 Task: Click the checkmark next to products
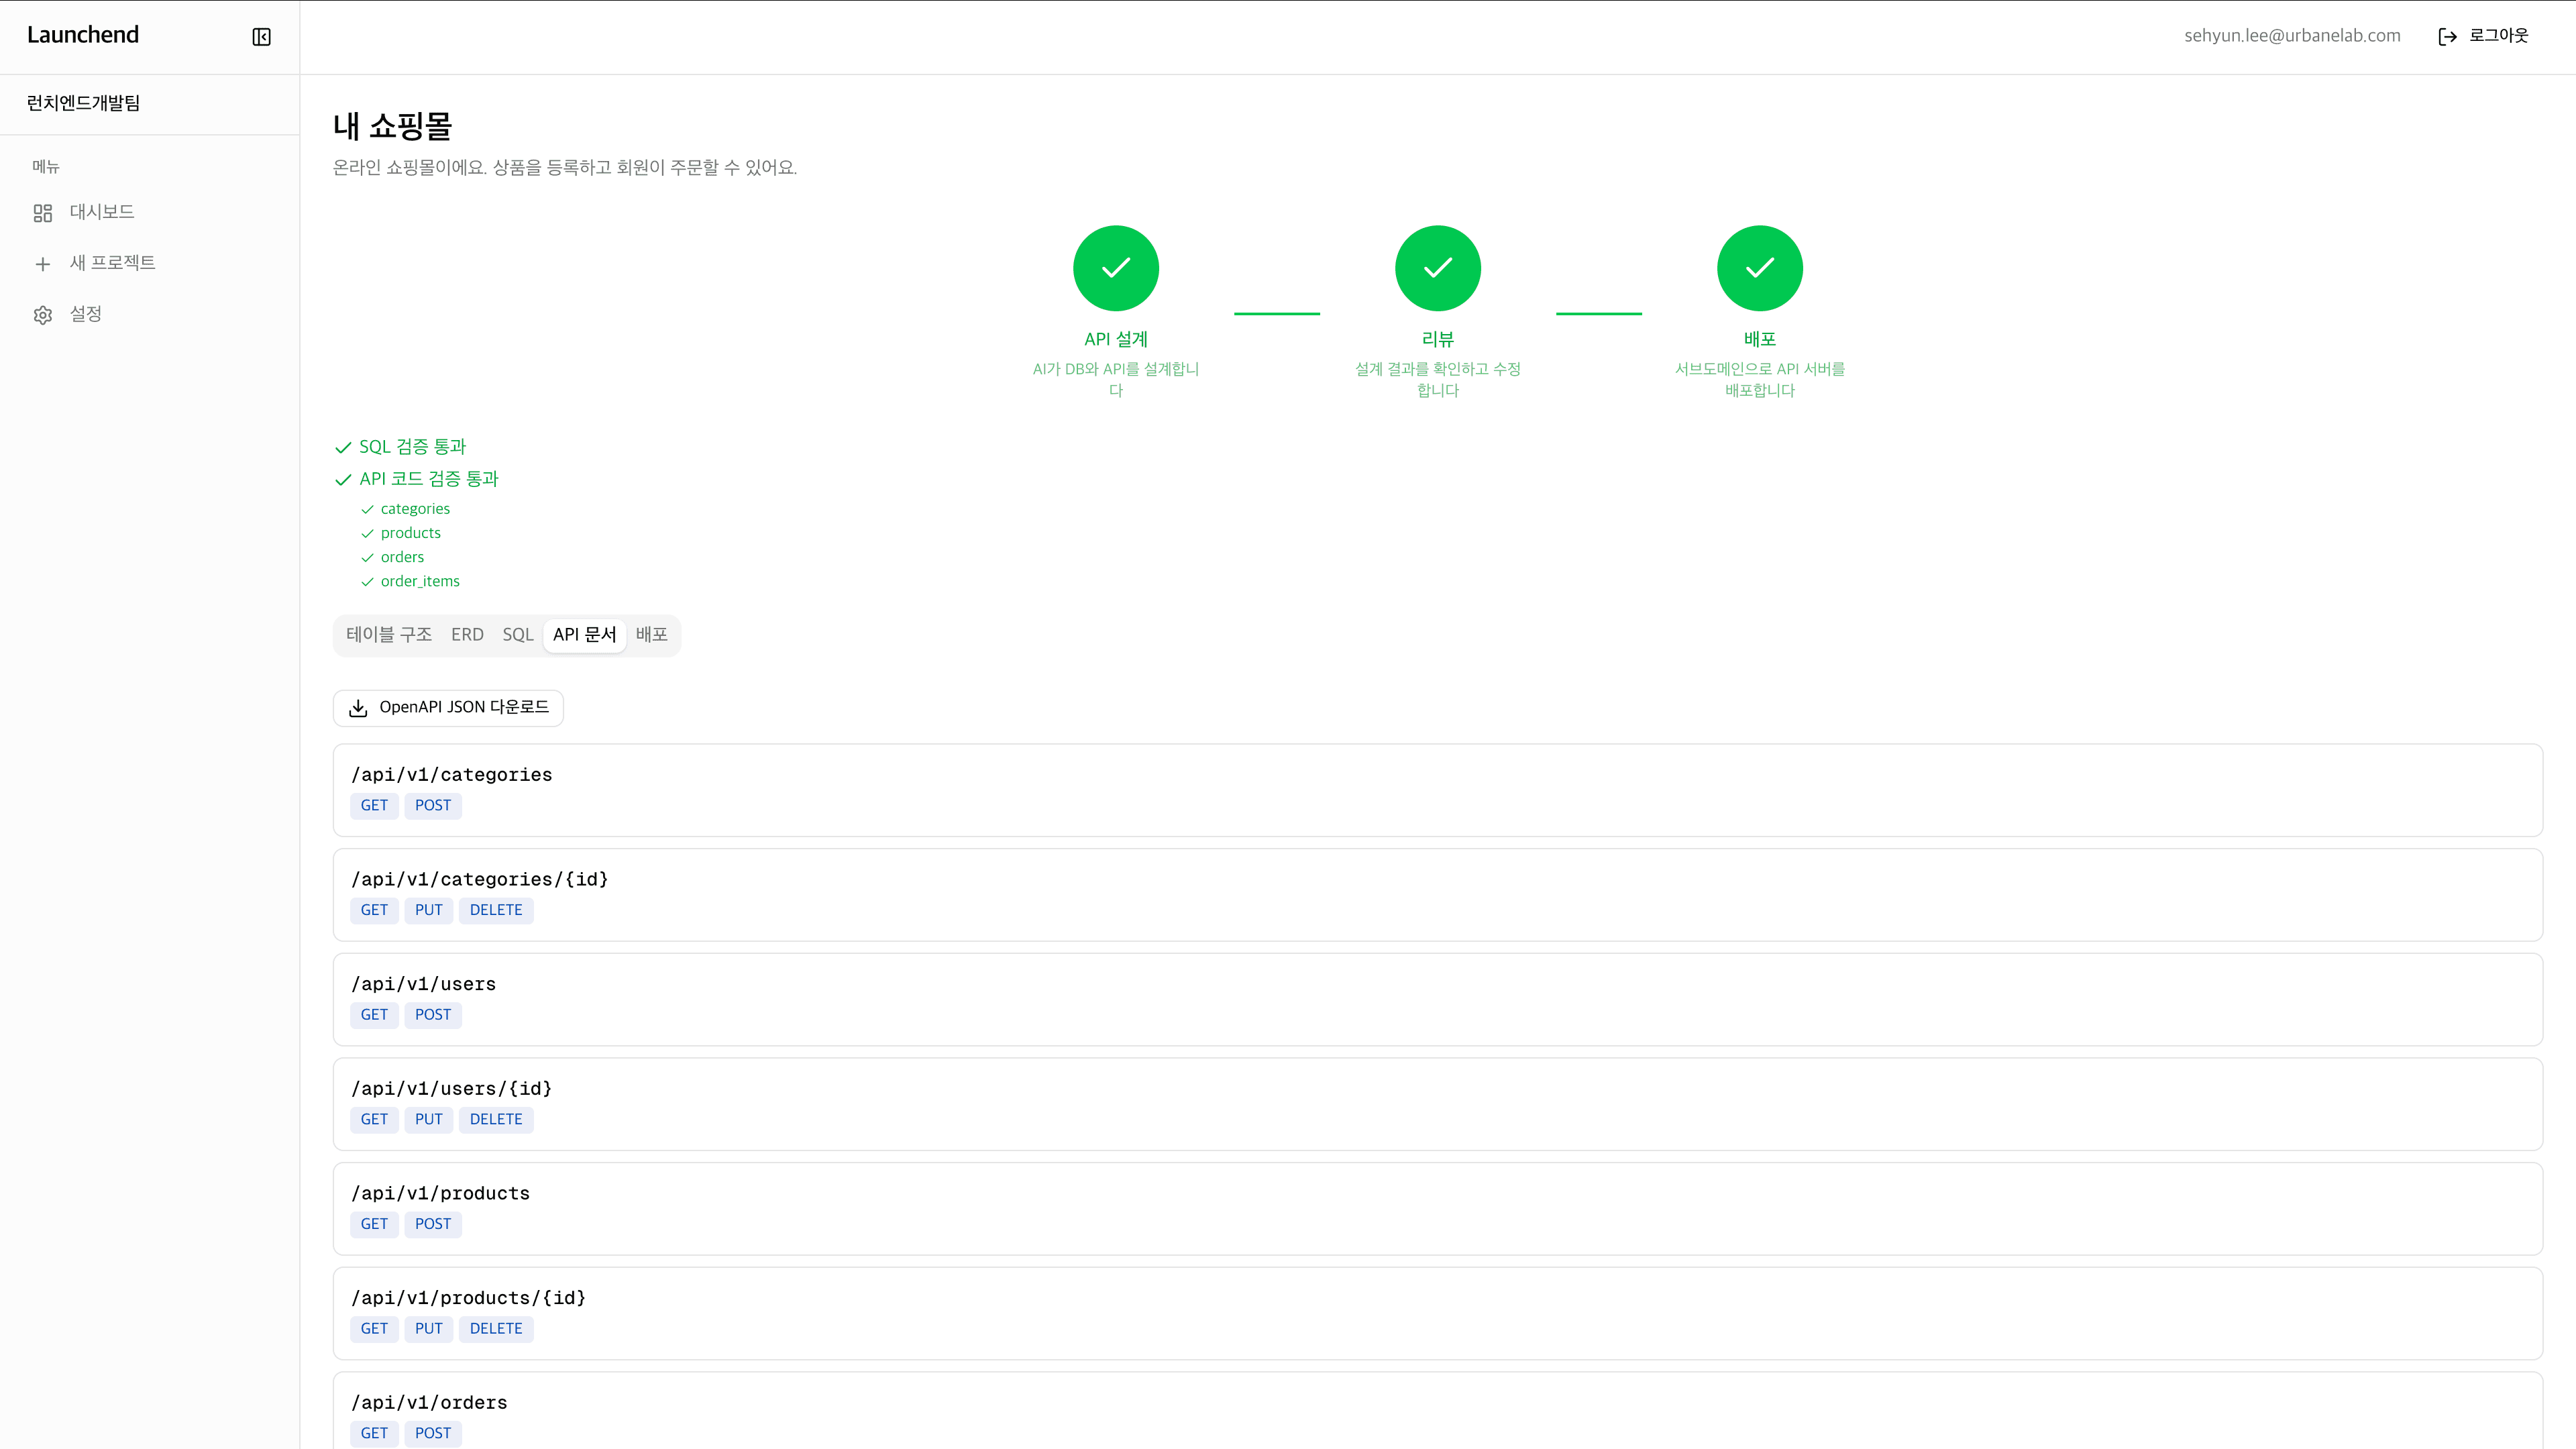(367, 534)
